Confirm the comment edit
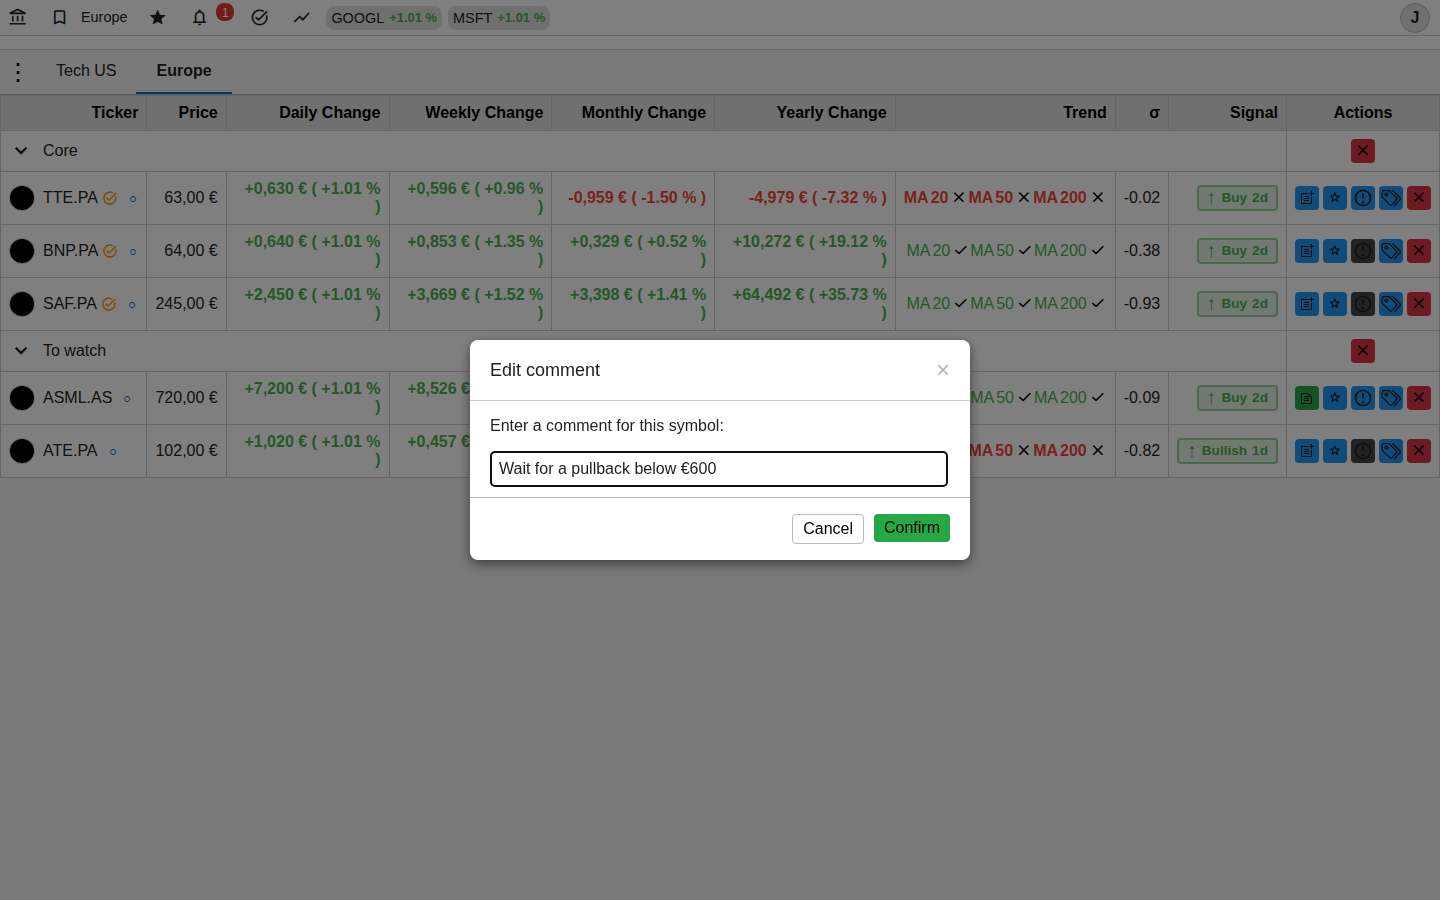Image resolution: width=1440 pixels, height=900 pixels. tap(912, 528)
